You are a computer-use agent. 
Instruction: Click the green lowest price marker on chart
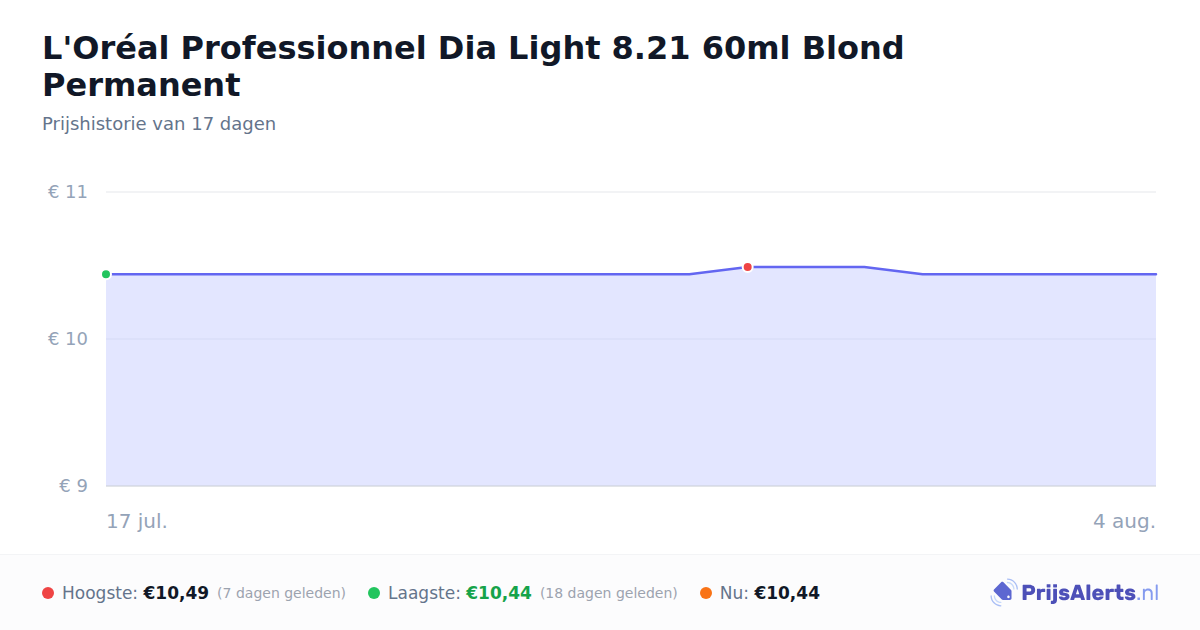point(106,274)
